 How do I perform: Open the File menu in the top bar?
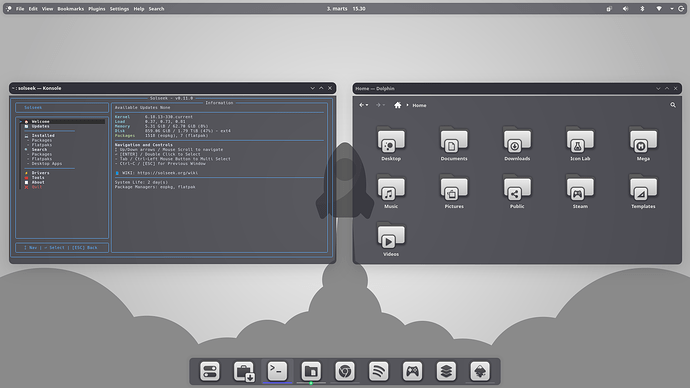click(20, 9)
